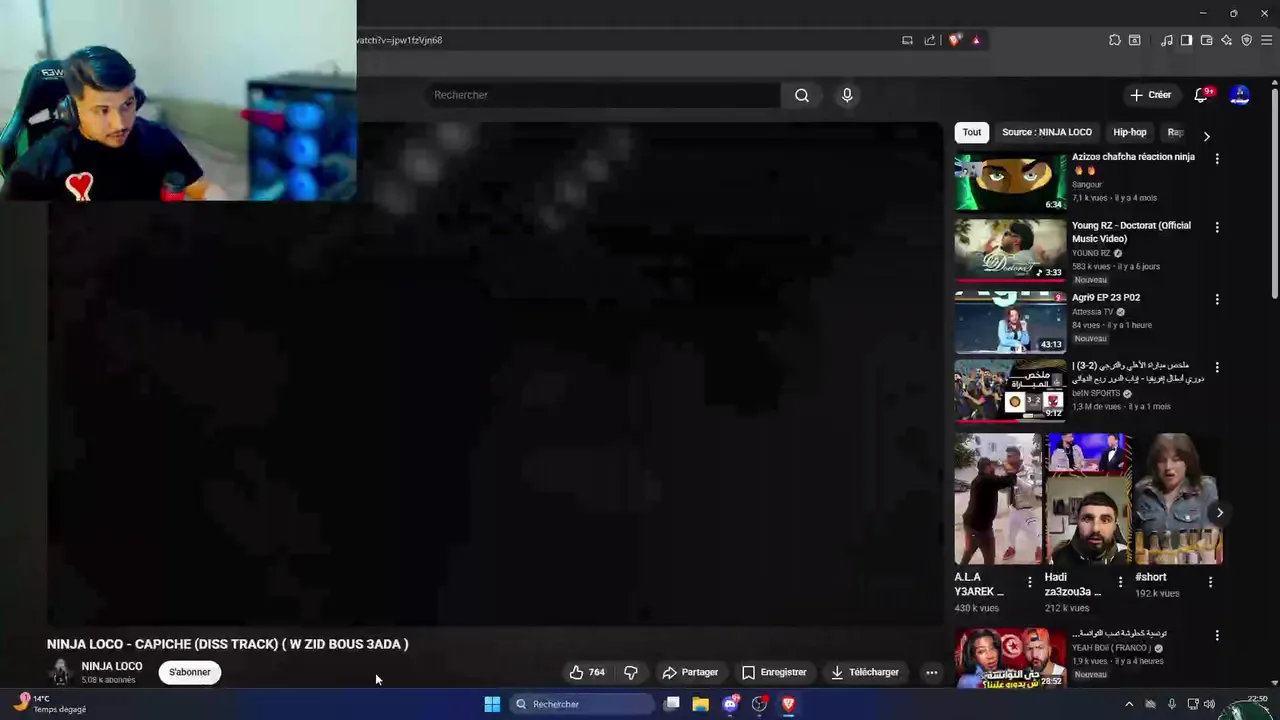This screenshot has height=720, width=1280.
Task: Open the taskbar volume speaker icon
Action: [x=1209, y=704]
